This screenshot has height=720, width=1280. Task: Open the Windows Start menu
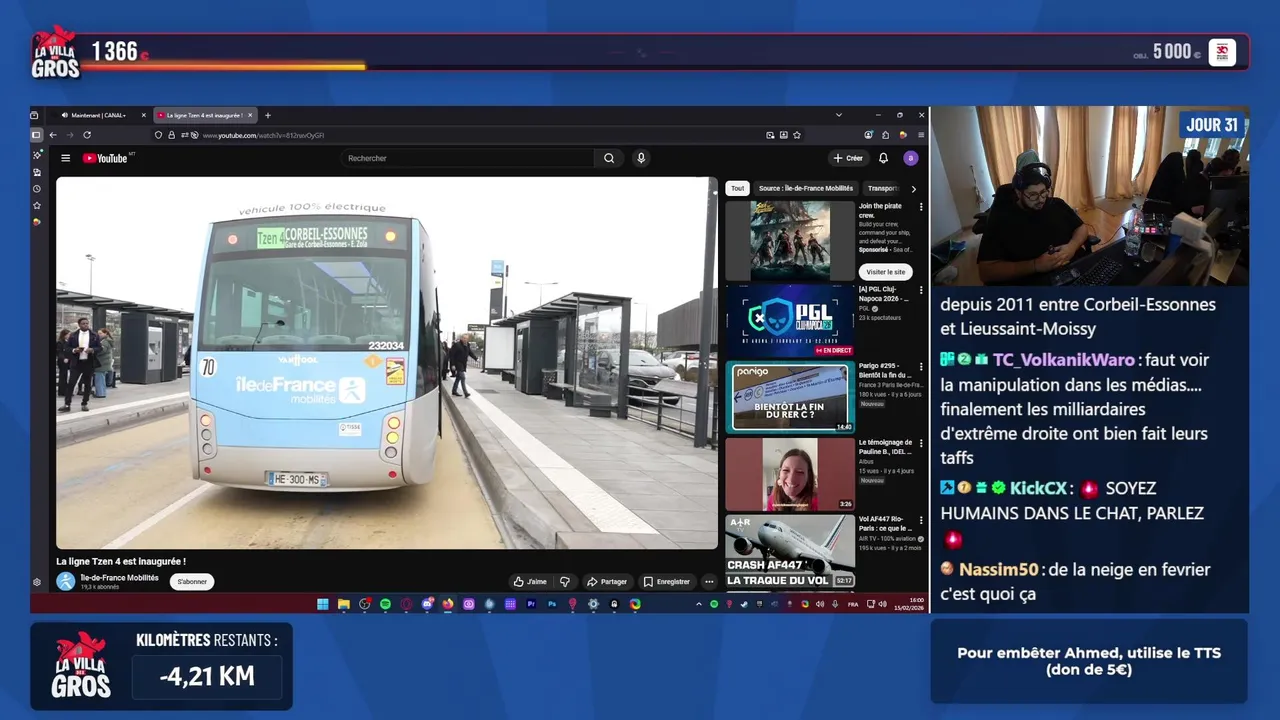[x=323, y=604]
